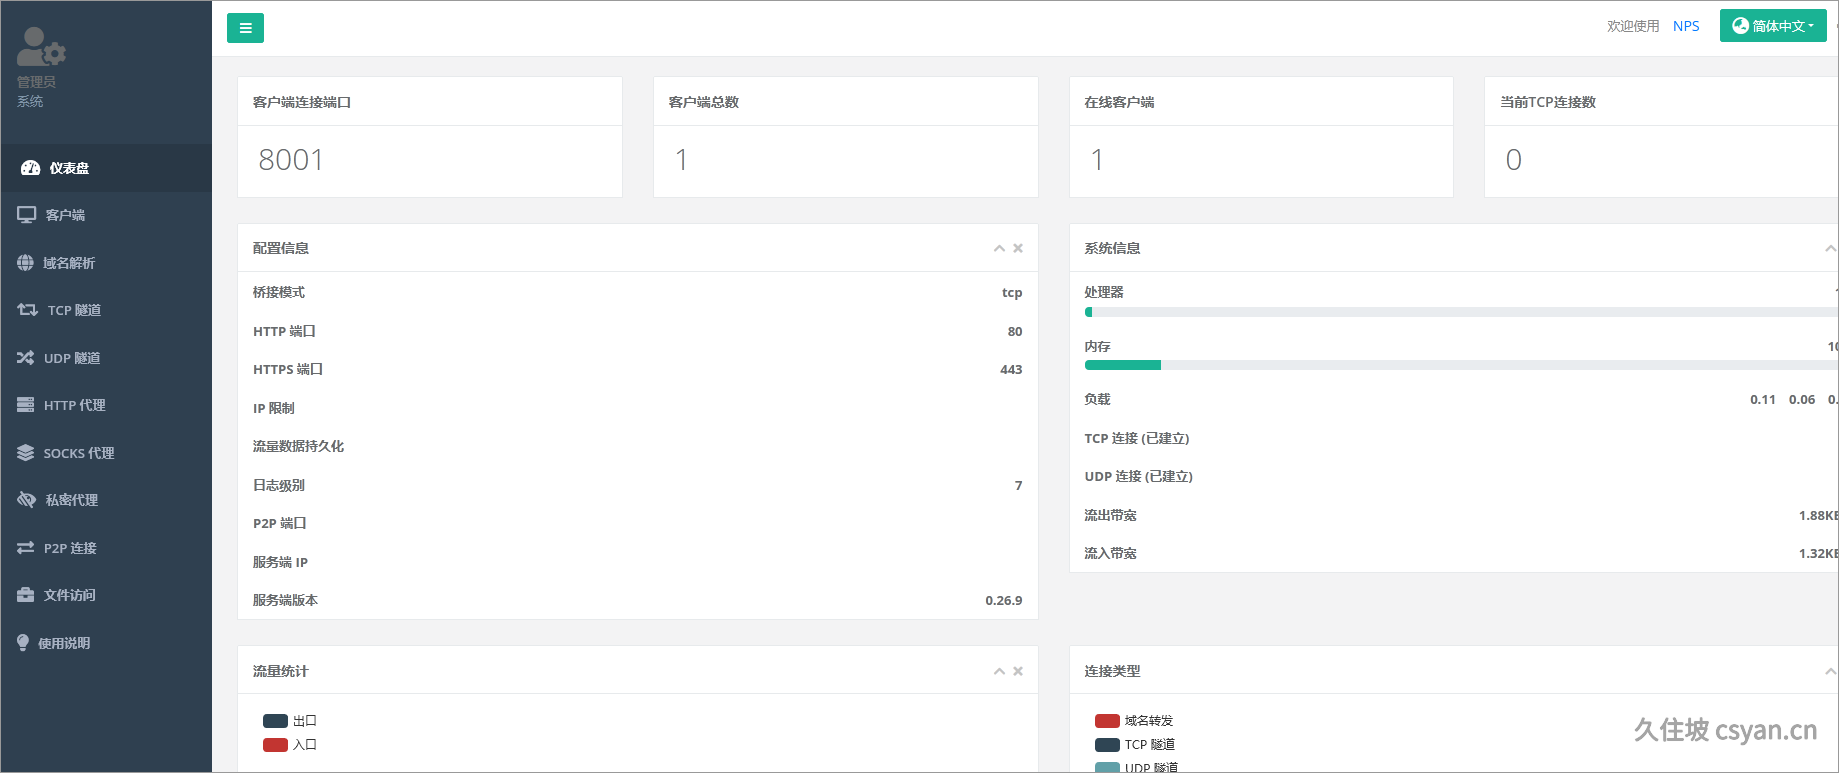Open the 文件访问 menu item

click(106, 595)
